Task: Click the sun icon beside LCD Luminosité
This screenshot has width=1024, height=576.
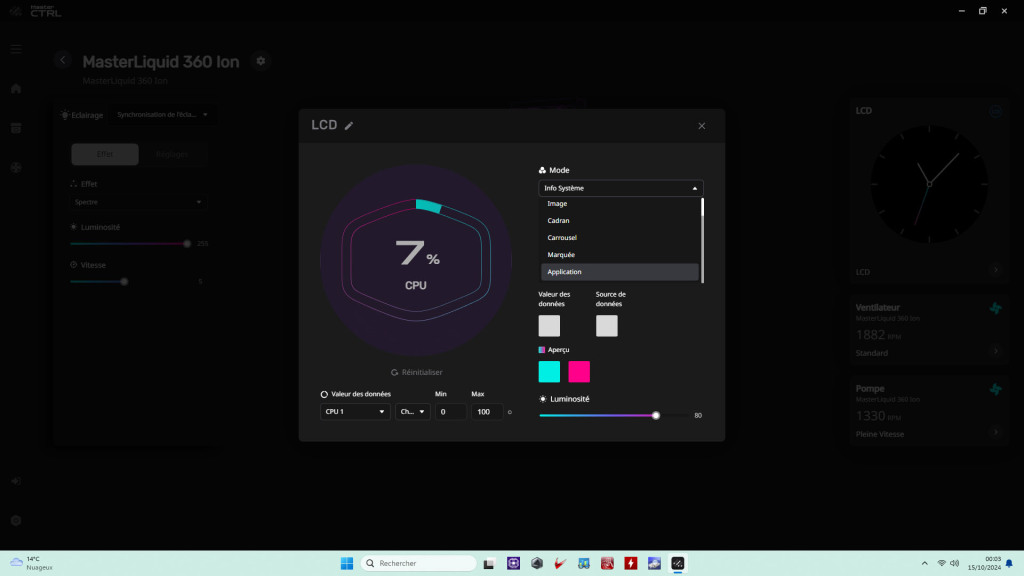Action: tap(543, 399)
